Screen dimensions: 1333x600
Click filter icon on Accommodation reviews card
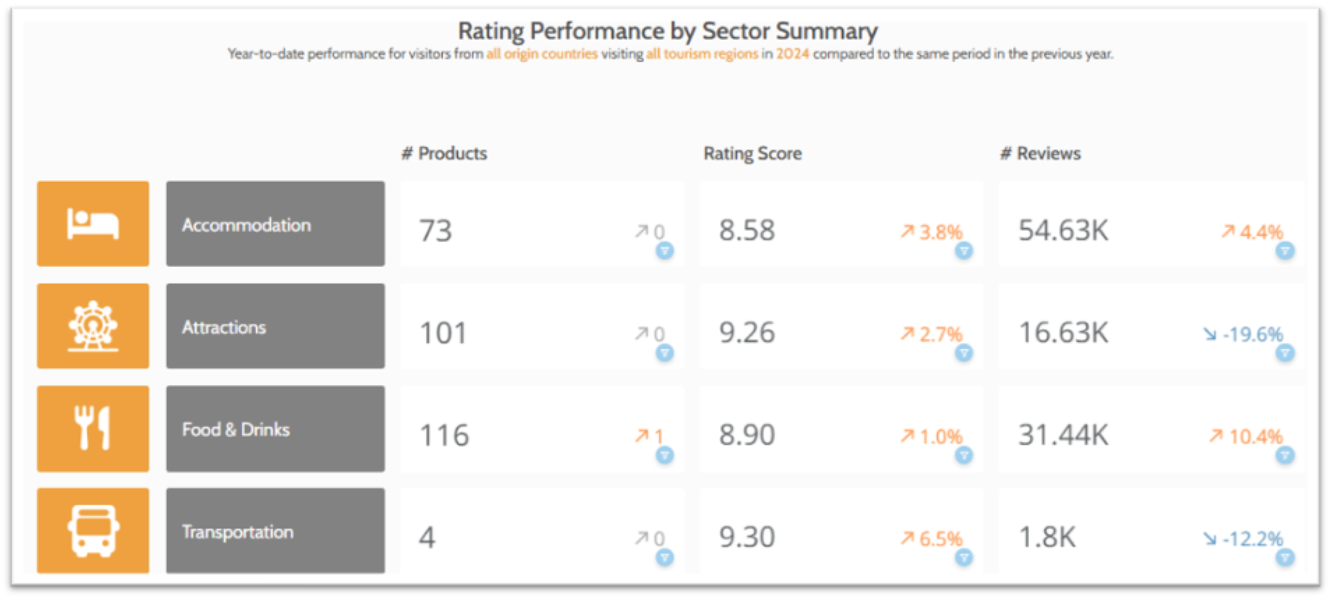tap(1285, 251)
